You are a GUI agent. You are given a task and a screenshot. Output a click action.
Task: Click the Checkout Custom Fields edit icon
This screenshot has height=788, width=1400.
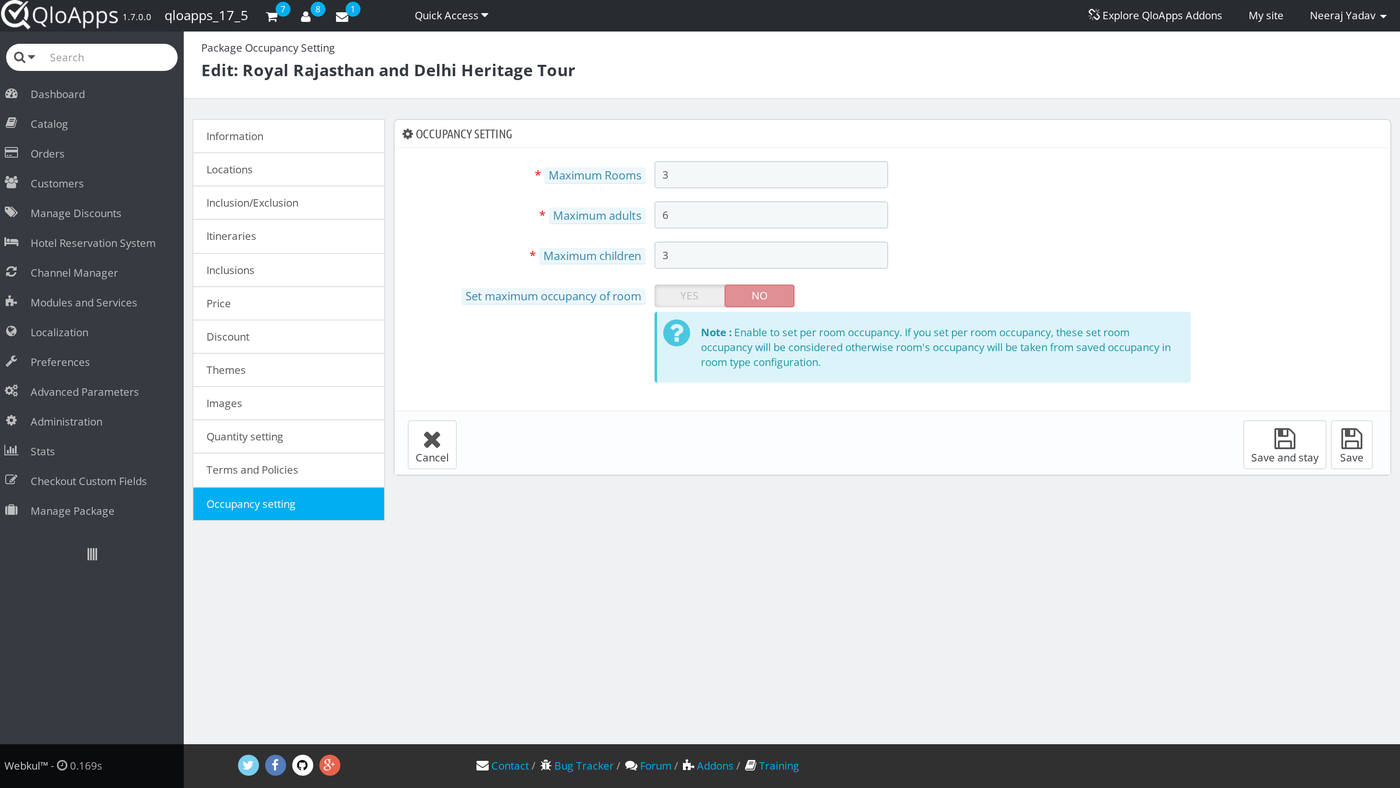[12, 480]
